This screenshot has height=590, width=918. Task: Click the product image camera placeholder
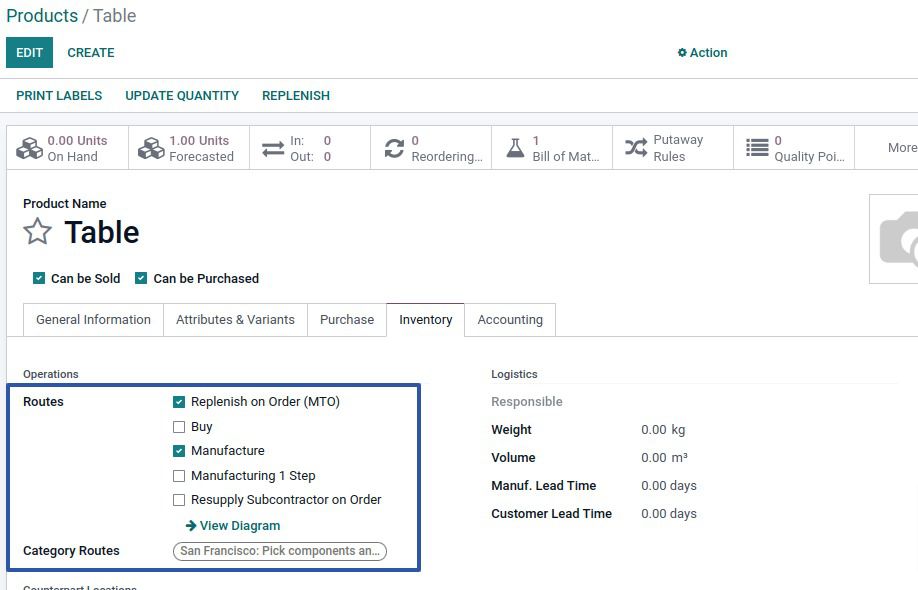point(897,240)
